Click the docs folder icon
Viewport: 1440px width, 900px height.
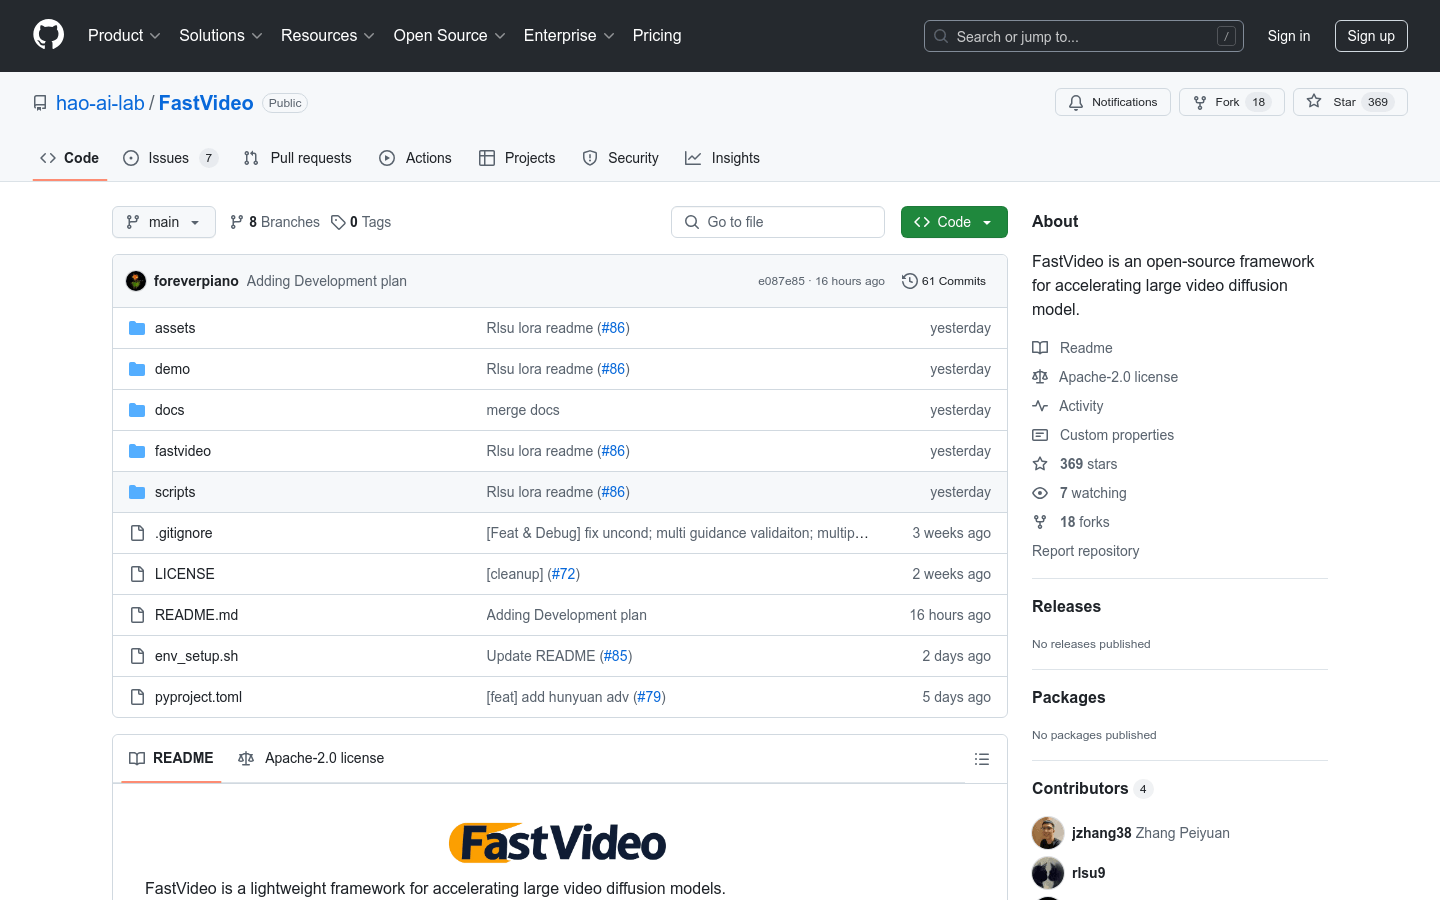[137, 410]
